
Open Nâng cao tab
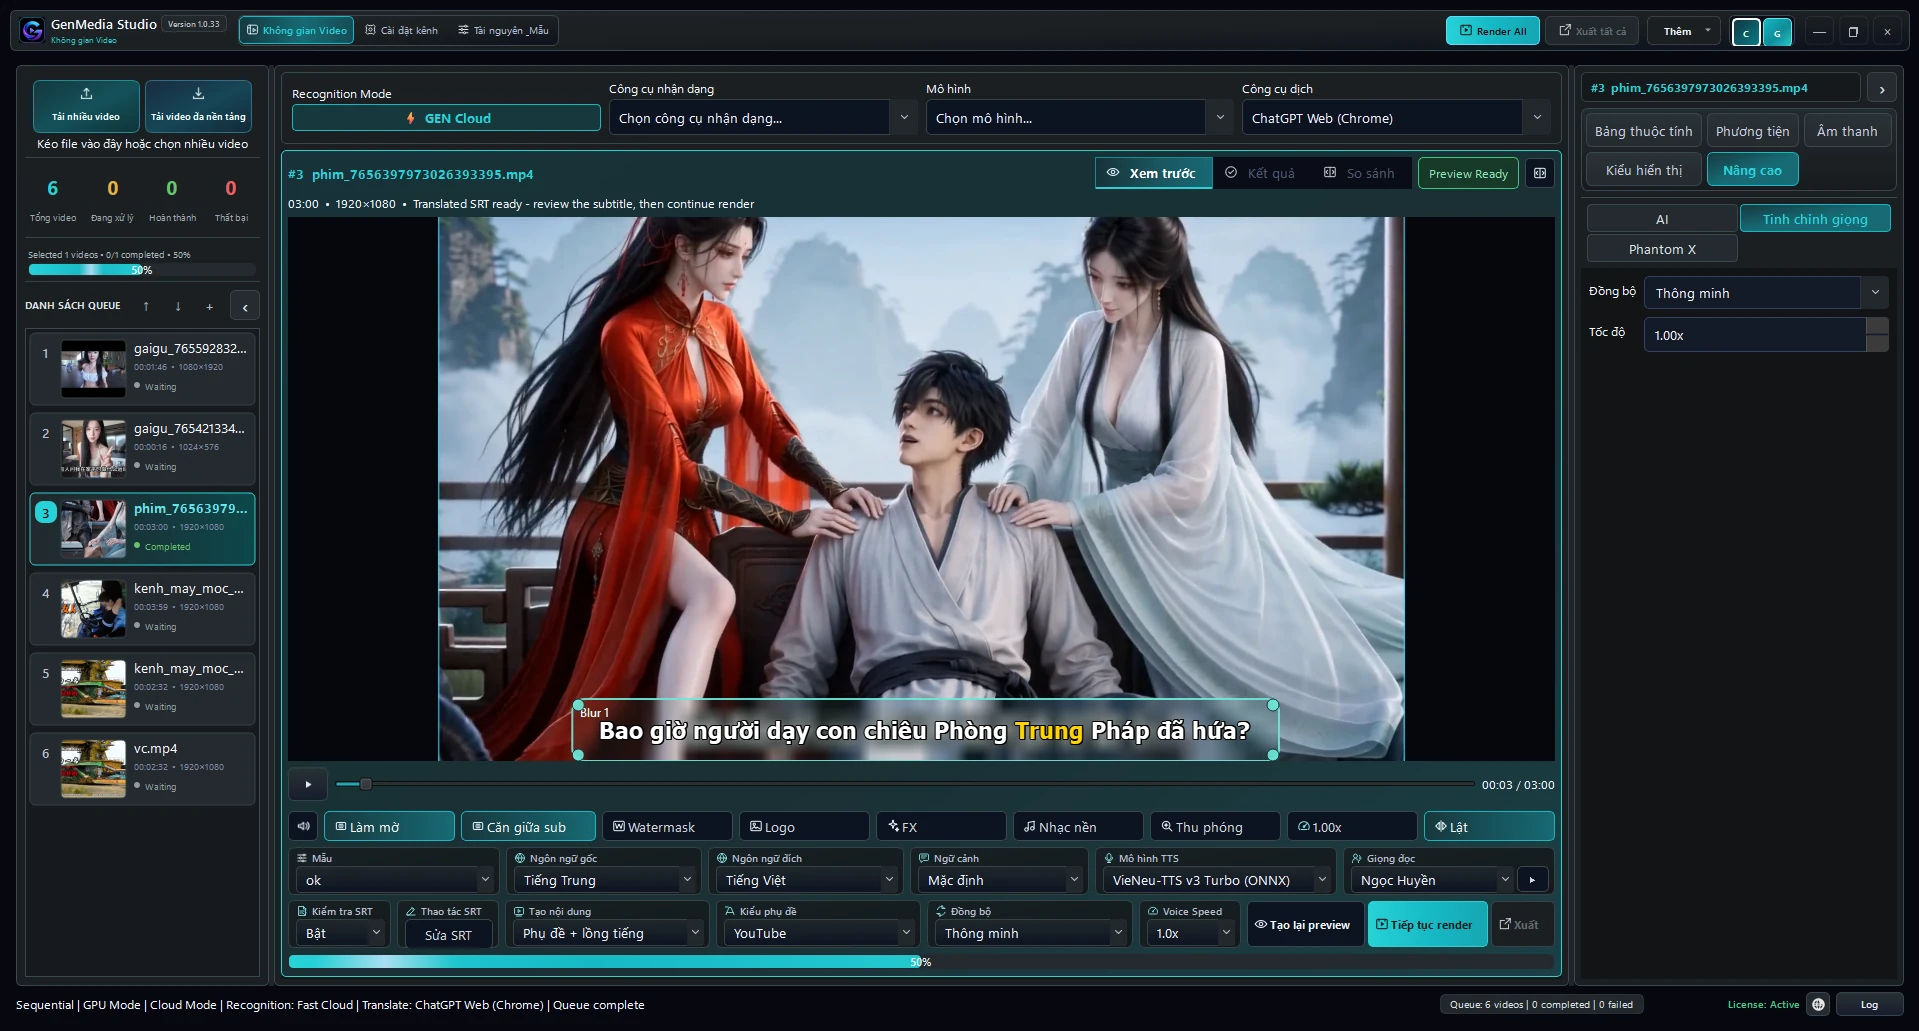click(1752, 170)
